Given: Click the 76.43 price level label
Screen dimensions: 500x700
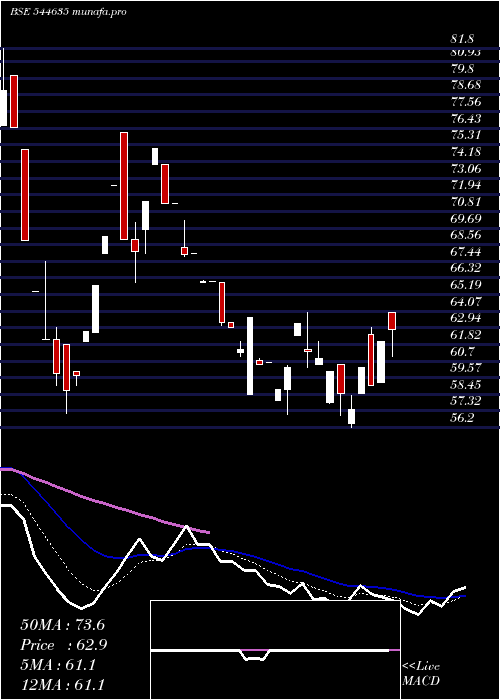Looking at the screenshot, I should 466,119.
